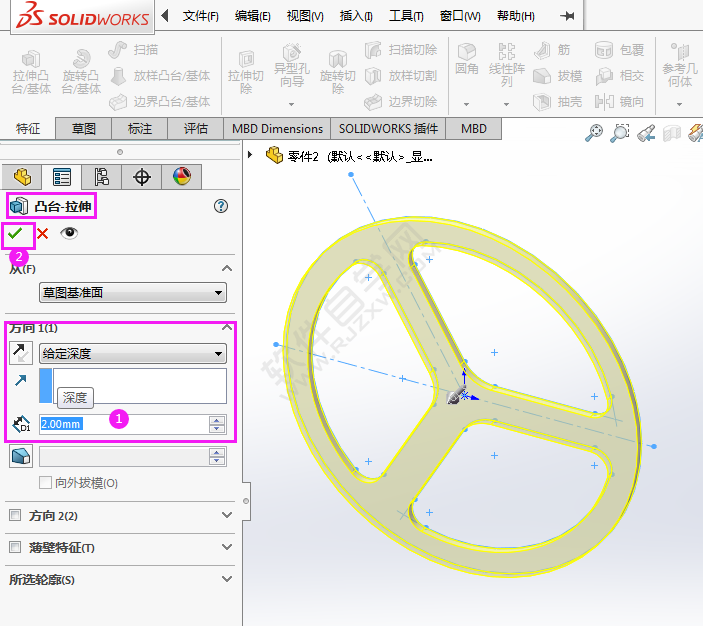Click the Zoom to Area icon
The width and height of the screenshot is (703, 626).
coord(620,133)
